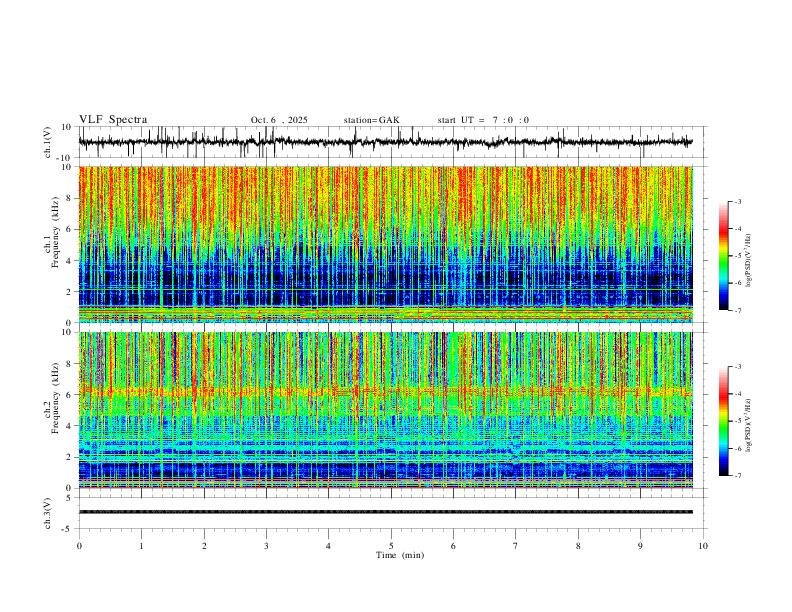Click time axis tick label "4"
The image size is (792, 612).
click(x=329, y=546)
